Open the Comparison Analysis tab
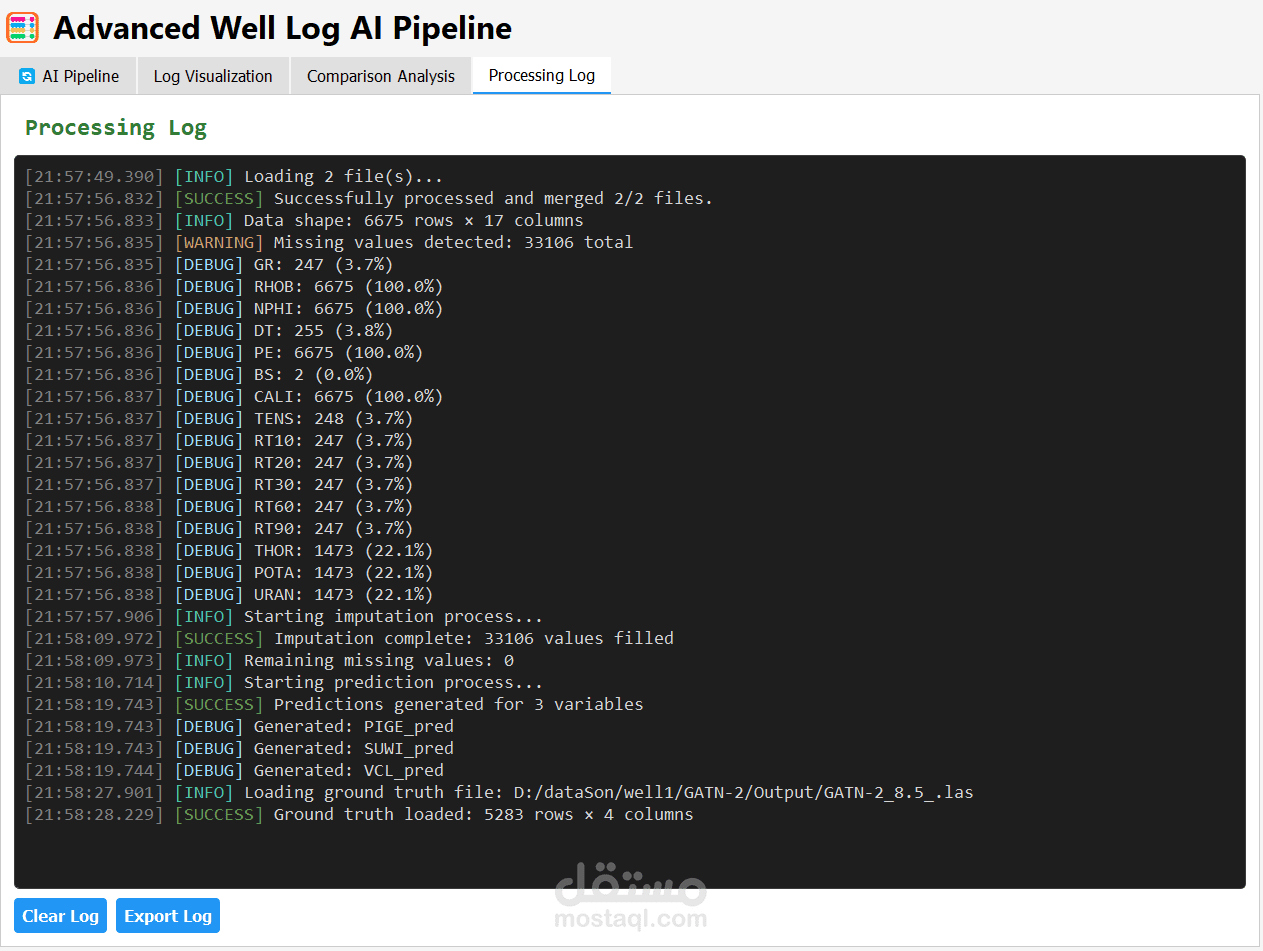This screenshot has width=1263, height=951. pos(381,76)
